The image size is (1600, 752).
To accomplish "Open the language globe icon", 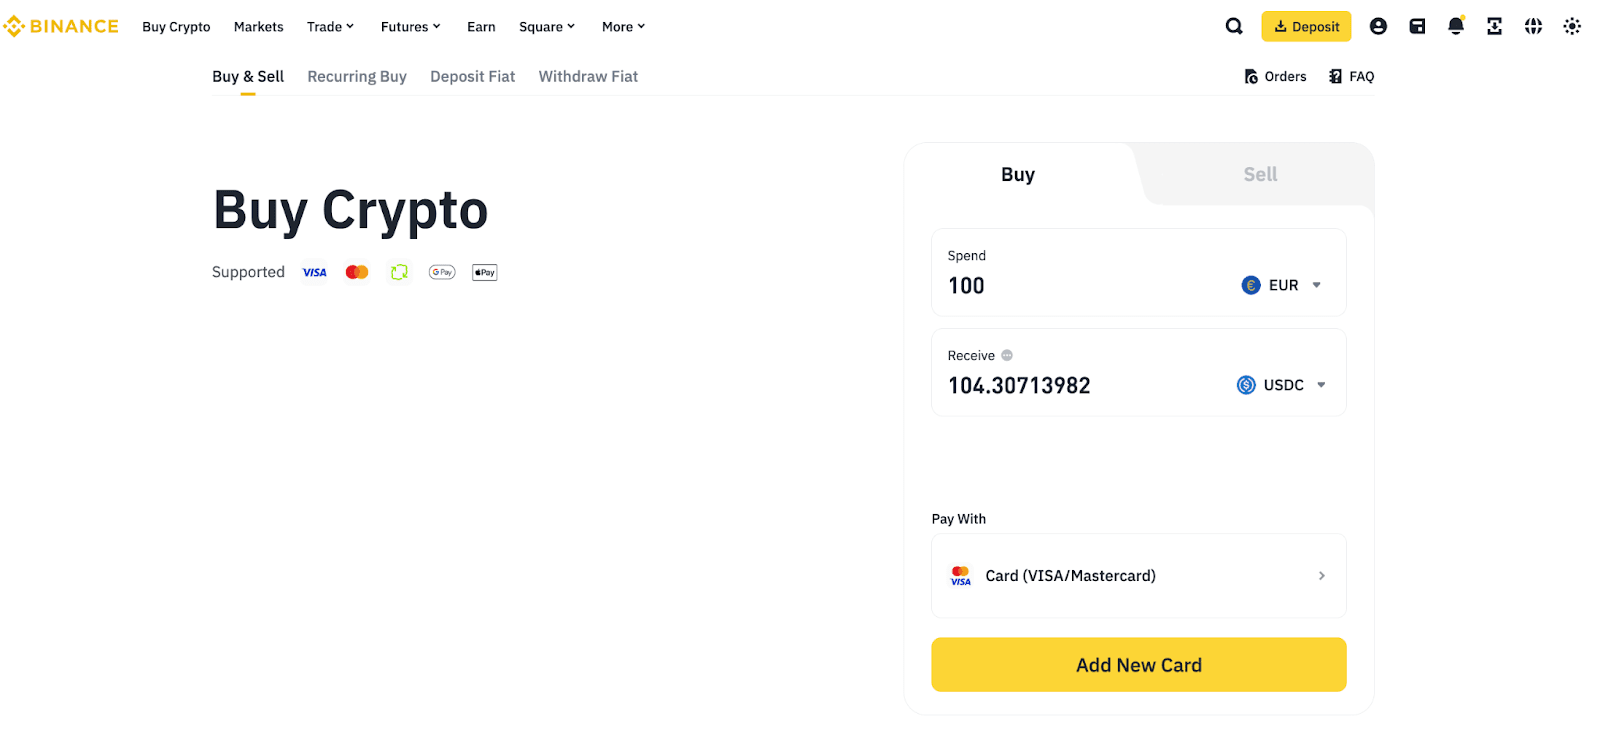I will pyautogui.click(x=1533, y=27).
